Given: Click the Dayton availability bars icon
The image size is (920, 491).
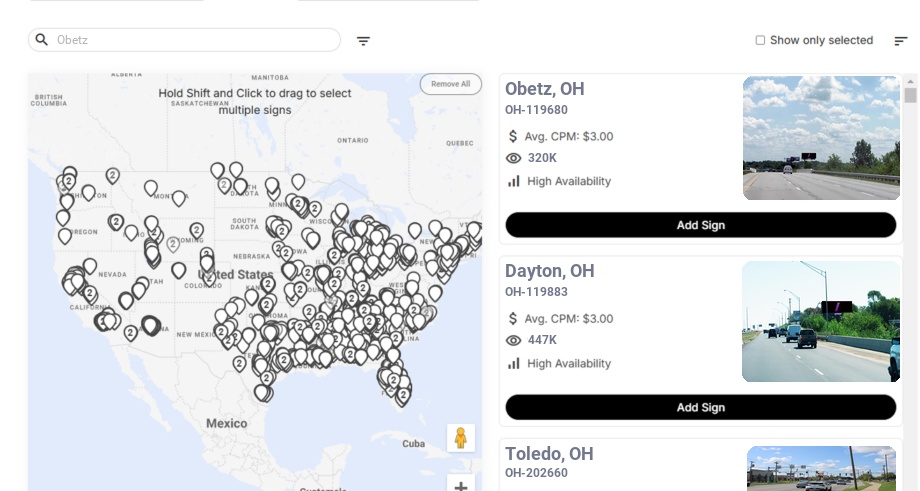Looking at the screenshot, I should pyautogui.click(x=514, y=363).
